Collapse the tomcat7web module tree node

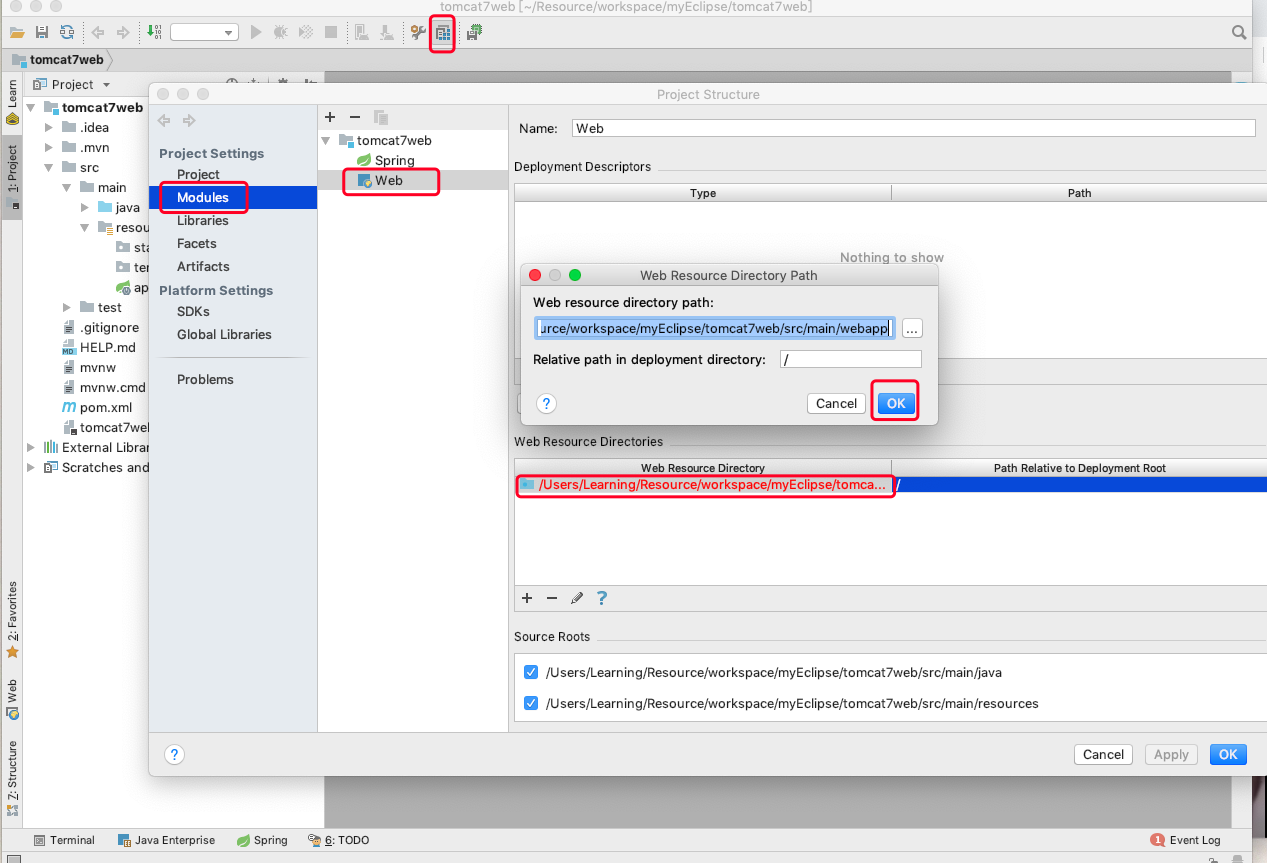(326, 141)
